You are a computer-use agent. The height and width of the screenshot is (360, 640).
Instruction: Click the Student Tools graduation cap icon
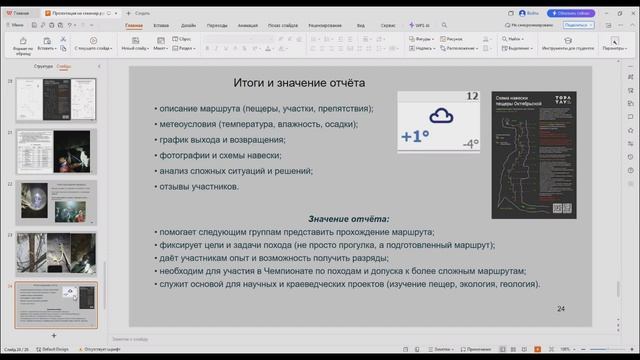point(568,40)
